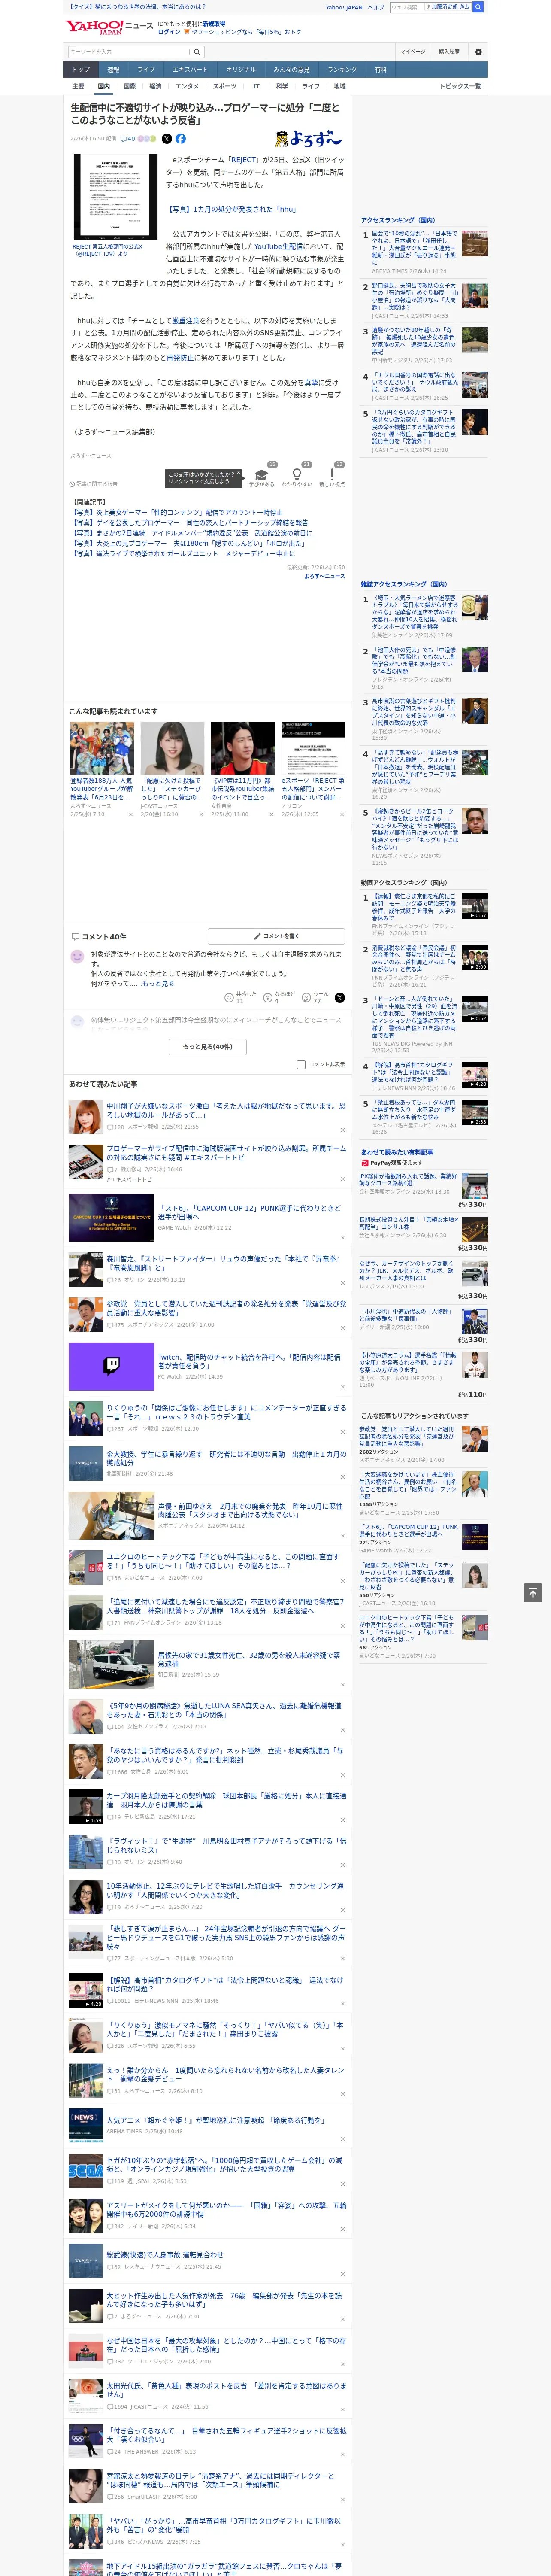Select the ライブ navigation tab
Screen dimensions: 551x2576
tap(146, 70)
